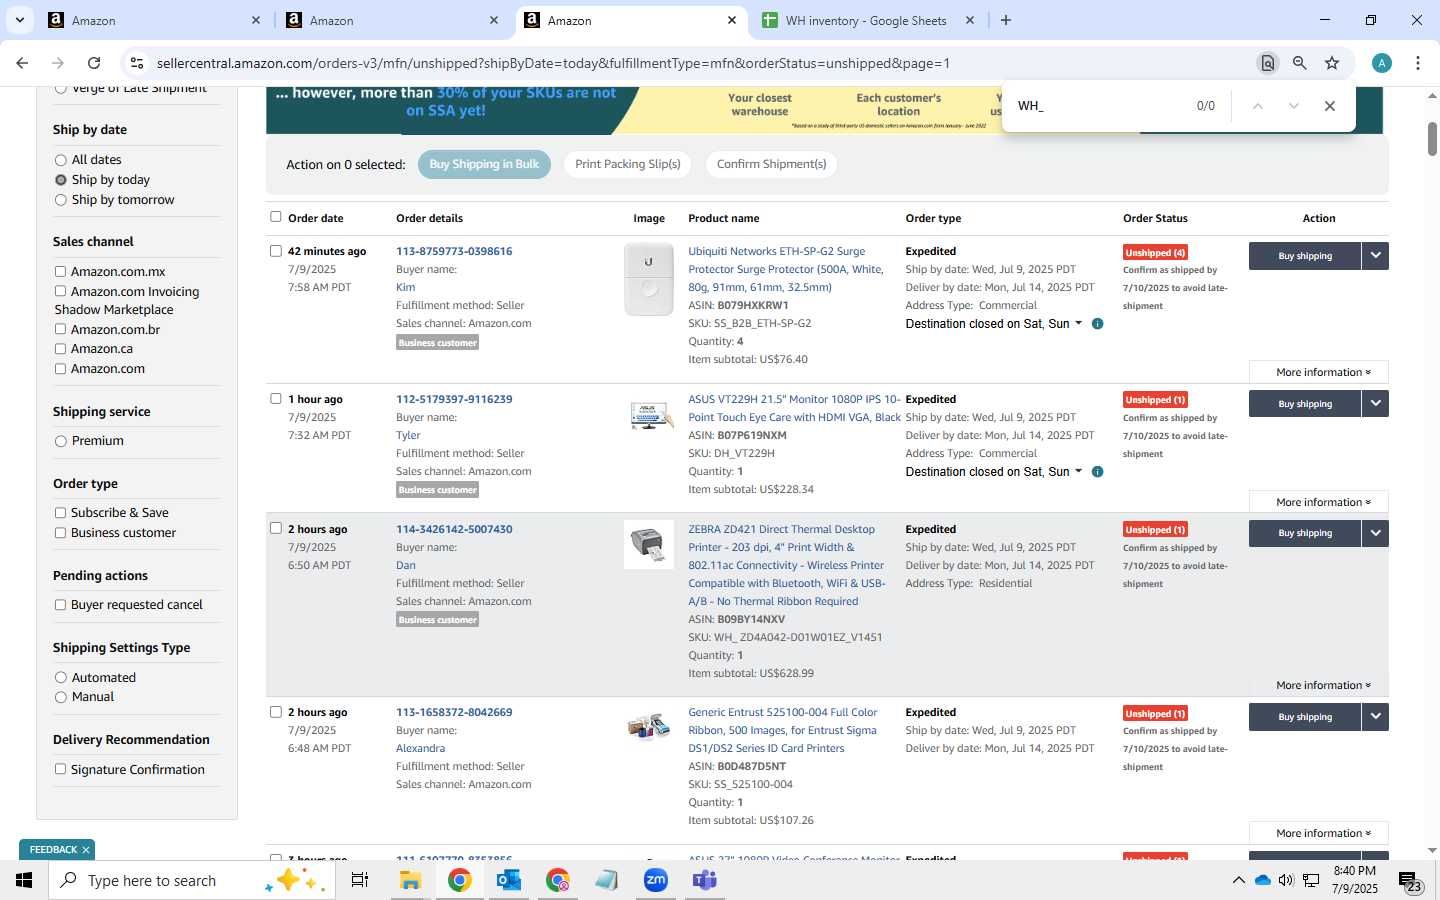Focus the Windows taskbar search box
1440x900 pixels.
(190, 880)
